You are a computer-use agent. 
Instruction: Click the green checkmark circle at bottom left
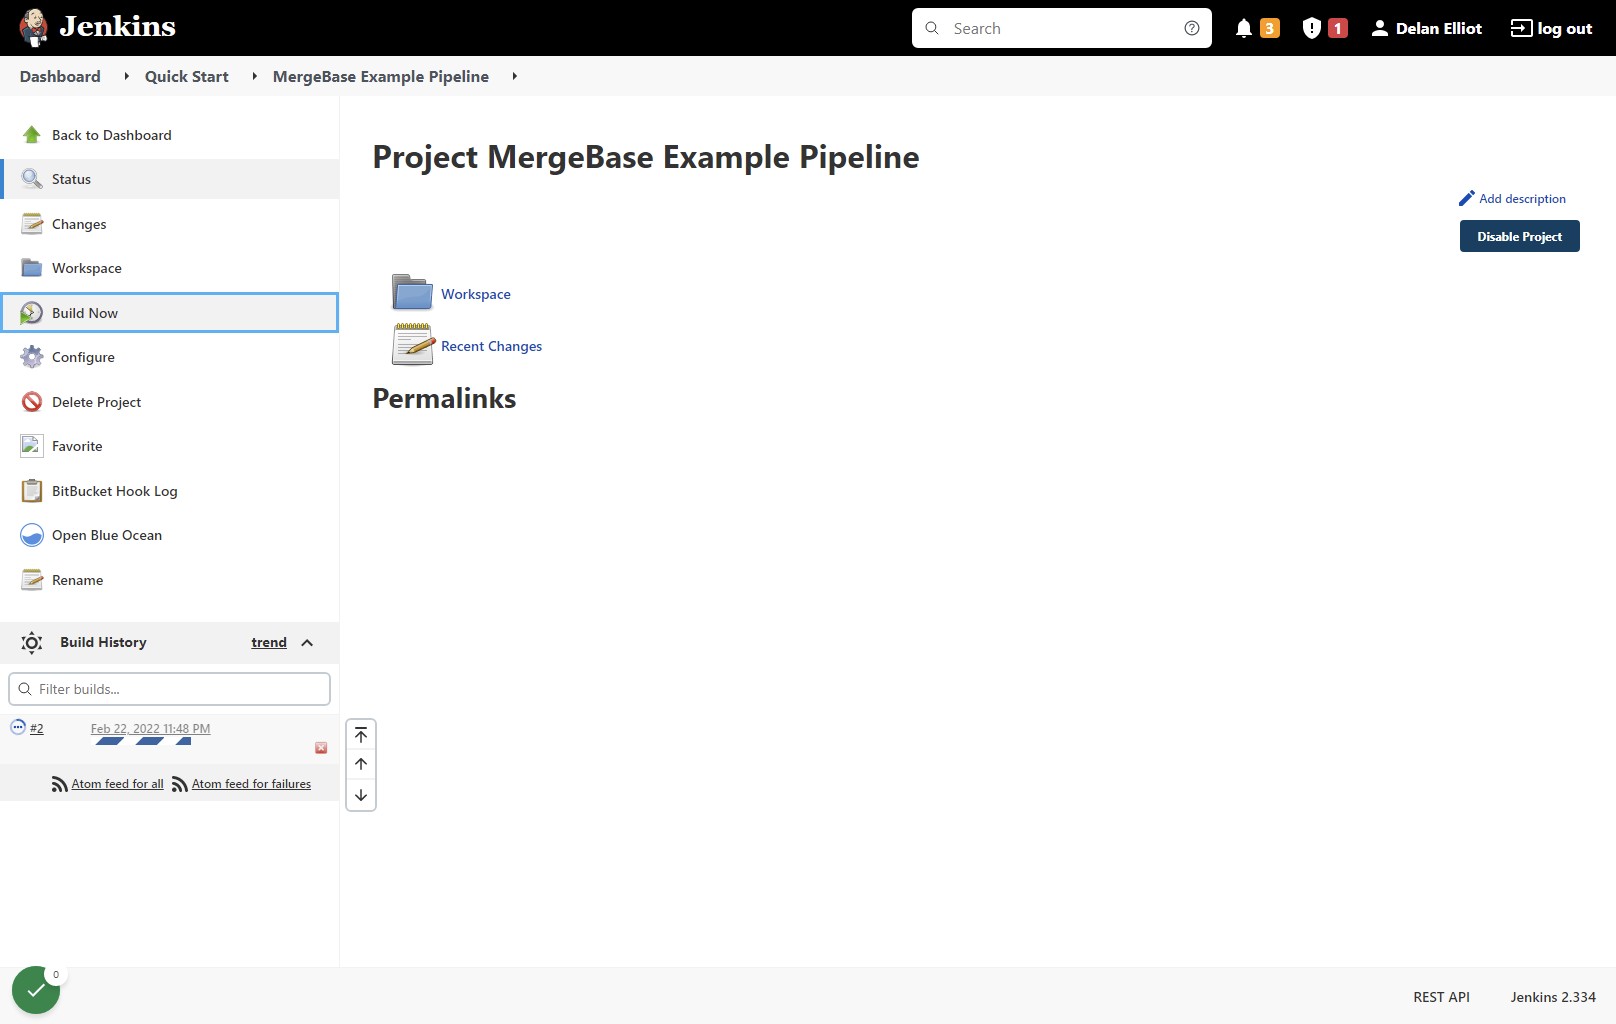(x=36, y=990)
